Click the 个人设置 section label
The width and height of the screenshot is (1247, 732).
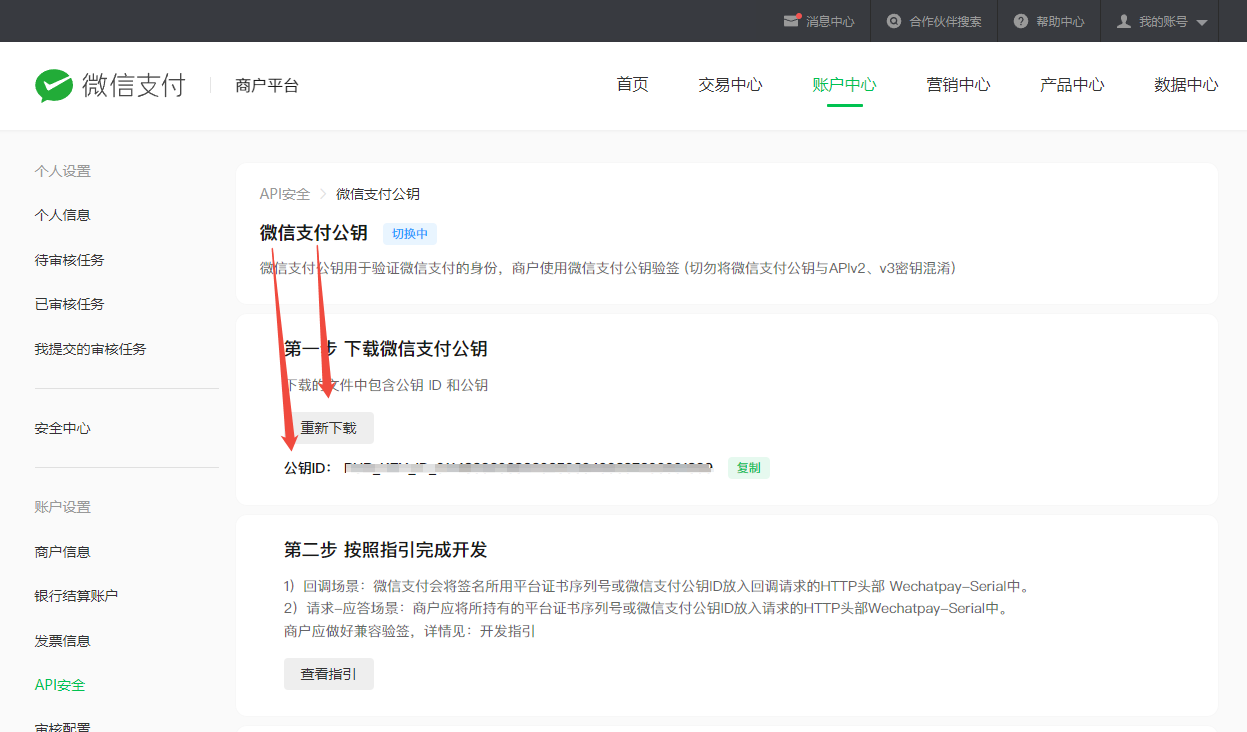point(62,171)
